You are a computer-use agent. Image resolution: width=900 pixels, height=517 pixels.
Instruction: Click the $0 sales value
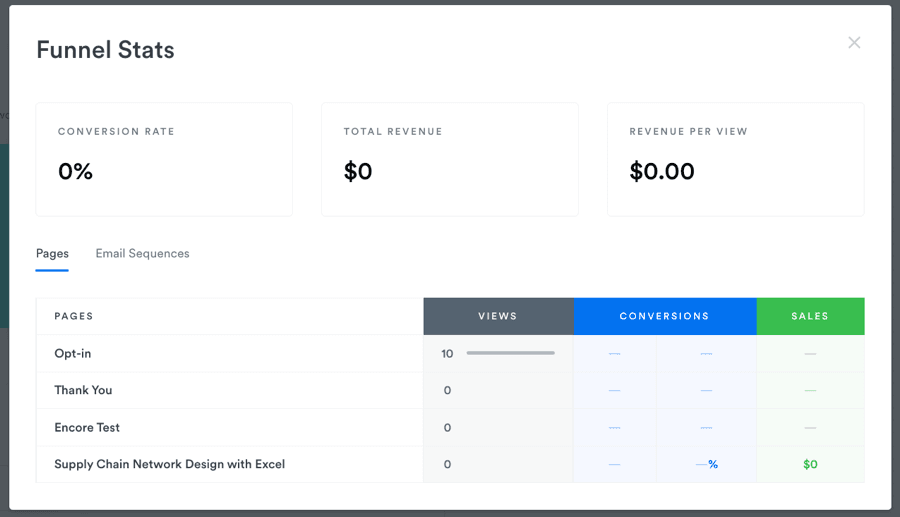coord(810,464)
